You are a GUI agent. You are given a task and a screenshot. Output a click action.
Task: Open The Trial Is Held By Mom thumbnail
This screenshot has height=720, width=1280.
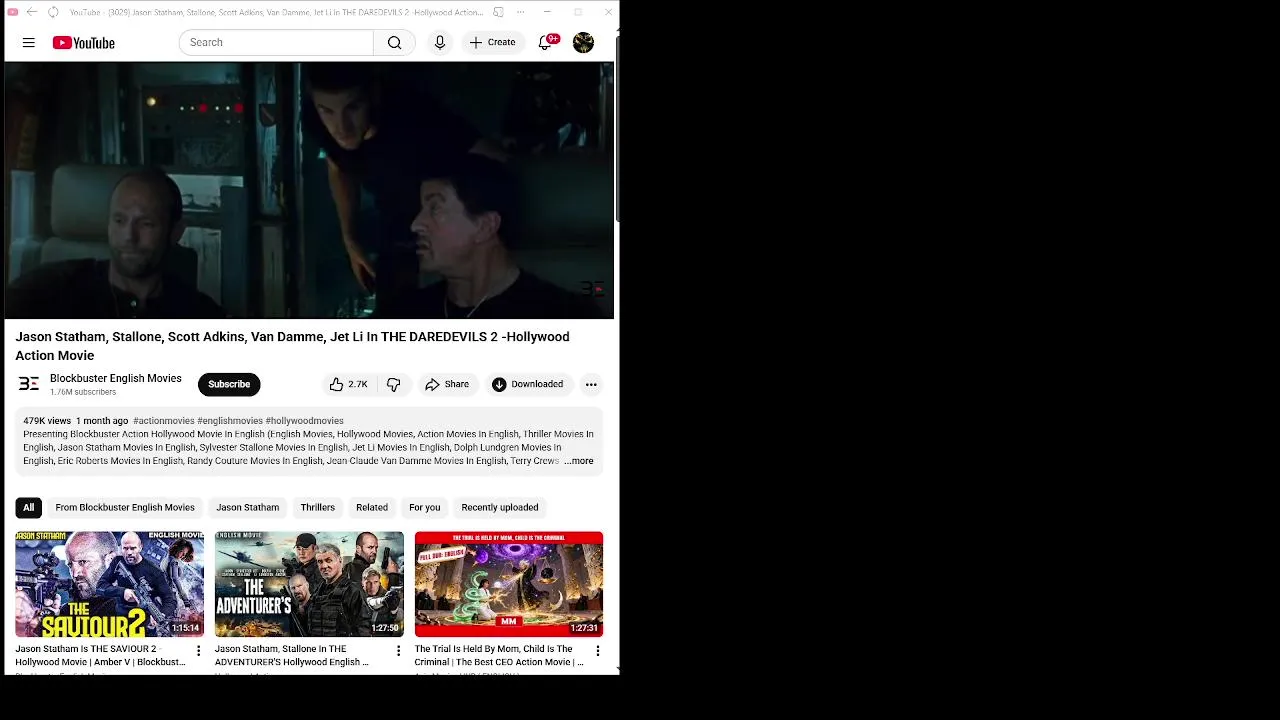pyautogui.click(x=509, y=584)
